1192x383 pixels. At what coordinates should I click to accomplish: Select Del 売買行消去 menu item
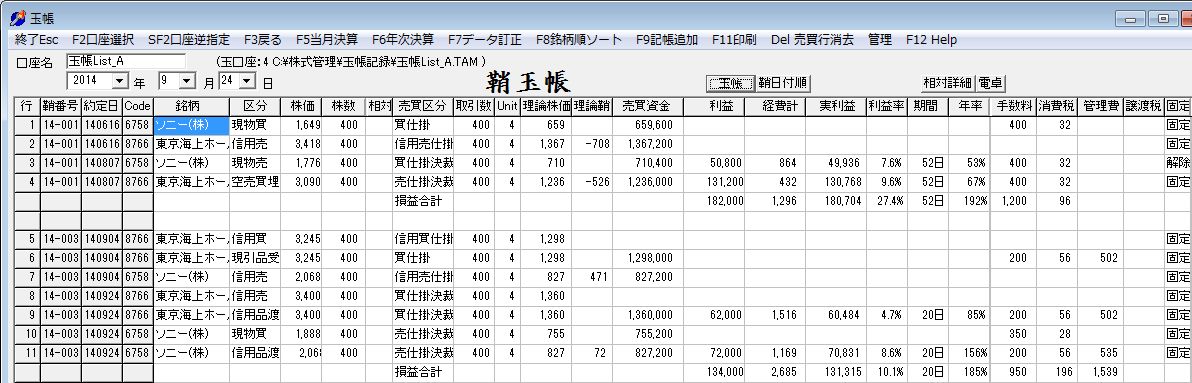(x=812, y=40)
